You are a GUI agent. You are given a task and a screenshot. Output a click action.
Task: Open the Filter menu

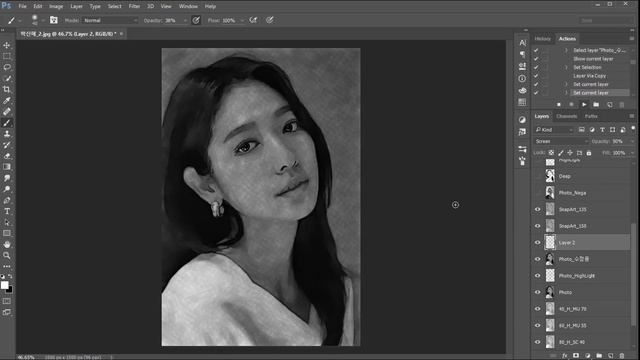point(134,6)
